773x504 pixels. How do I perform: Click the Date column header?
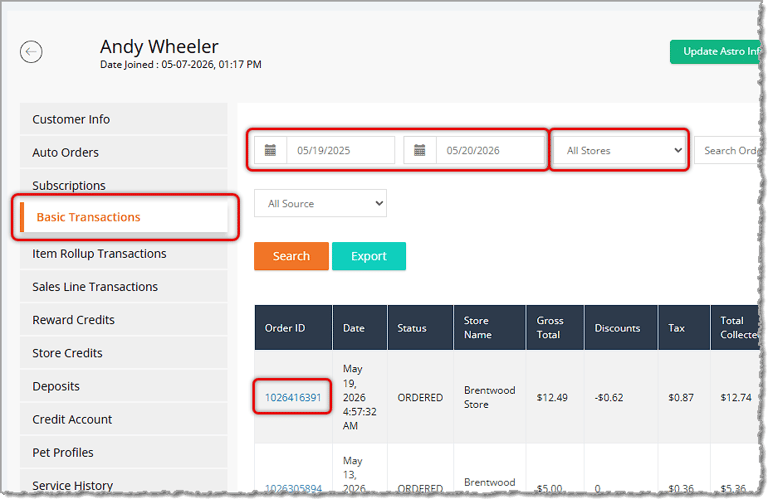[x=360, y=328]
